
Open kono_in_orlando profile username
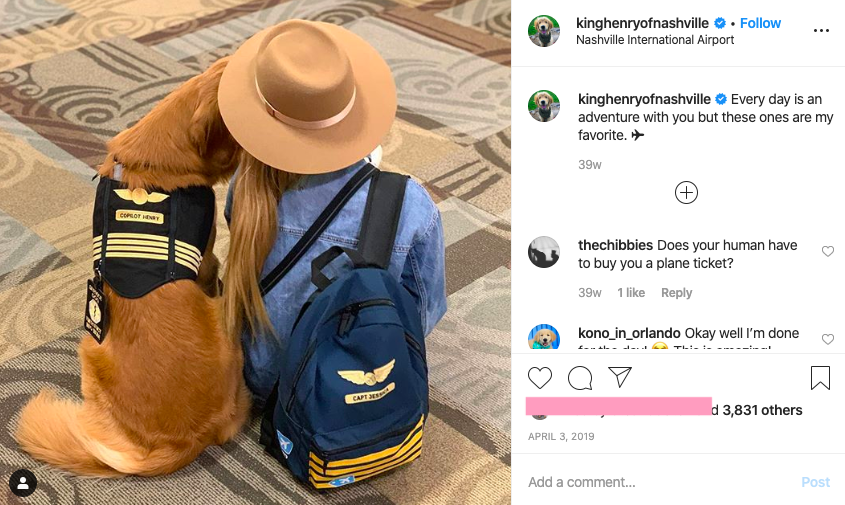629,333
